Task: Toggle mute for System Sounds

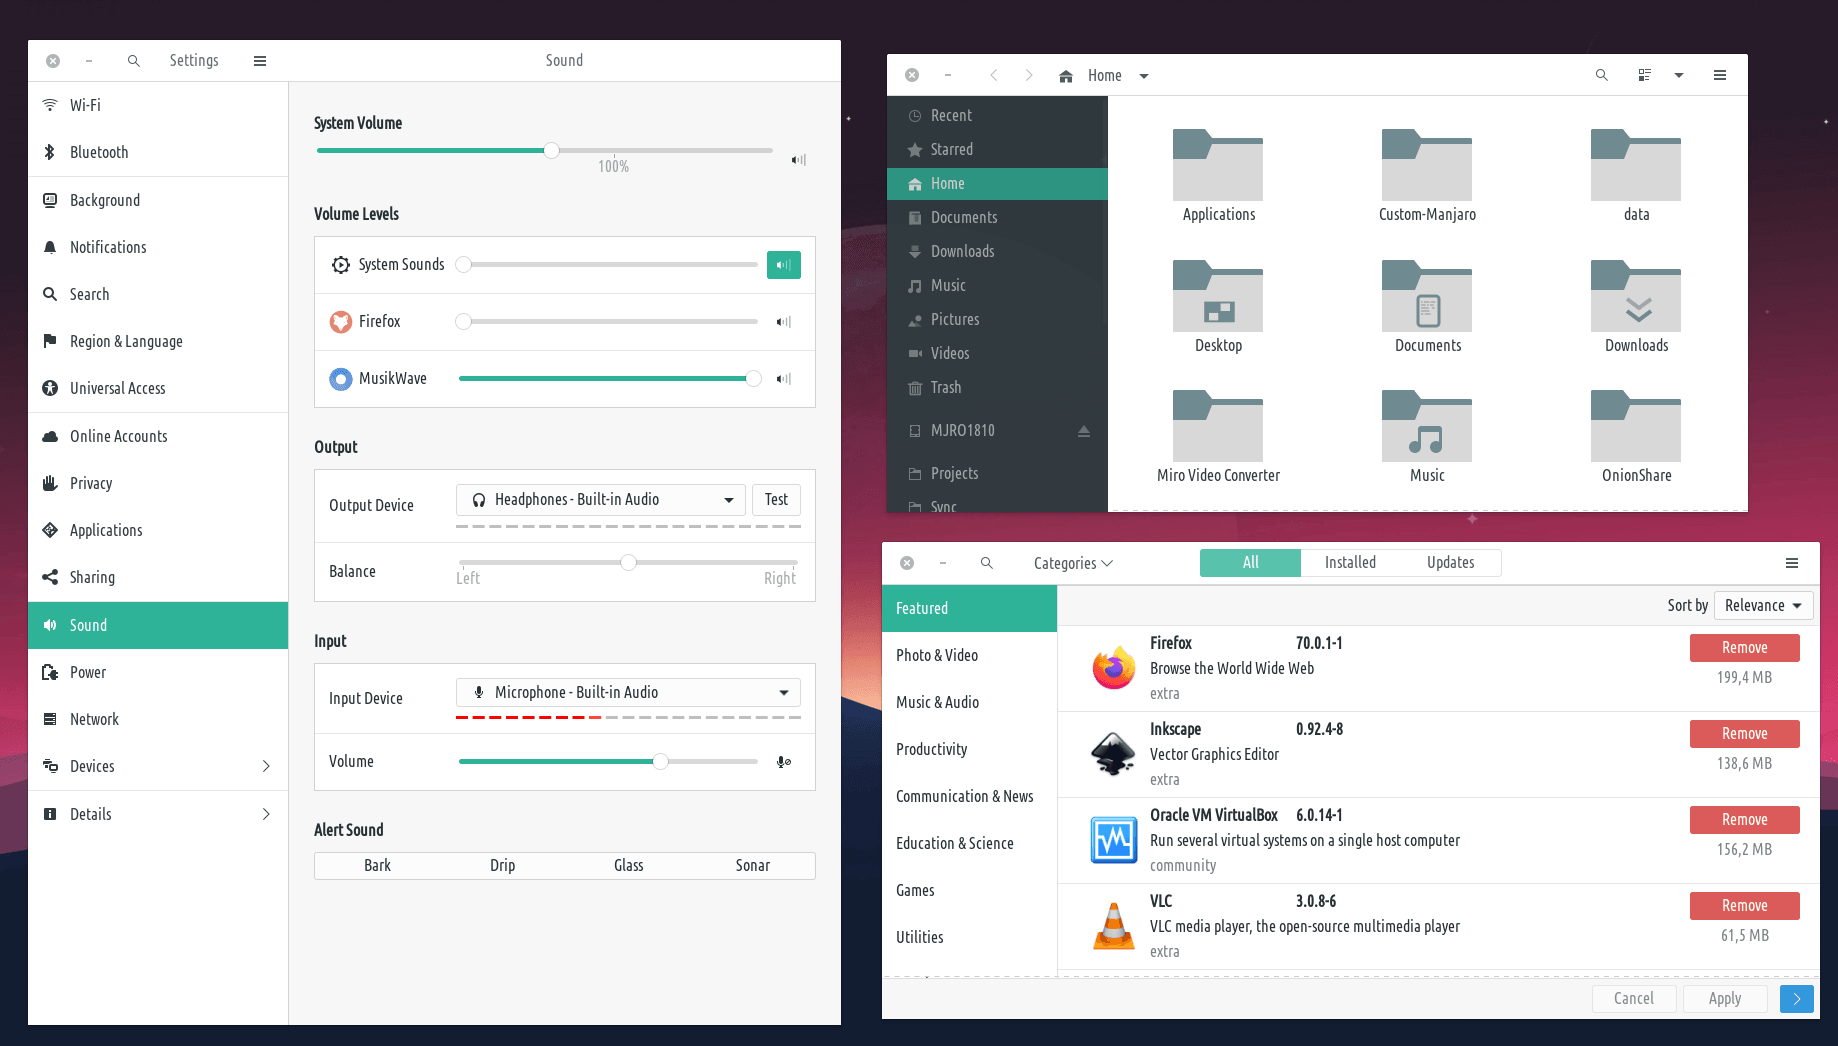Action: (x=783, y=265)
